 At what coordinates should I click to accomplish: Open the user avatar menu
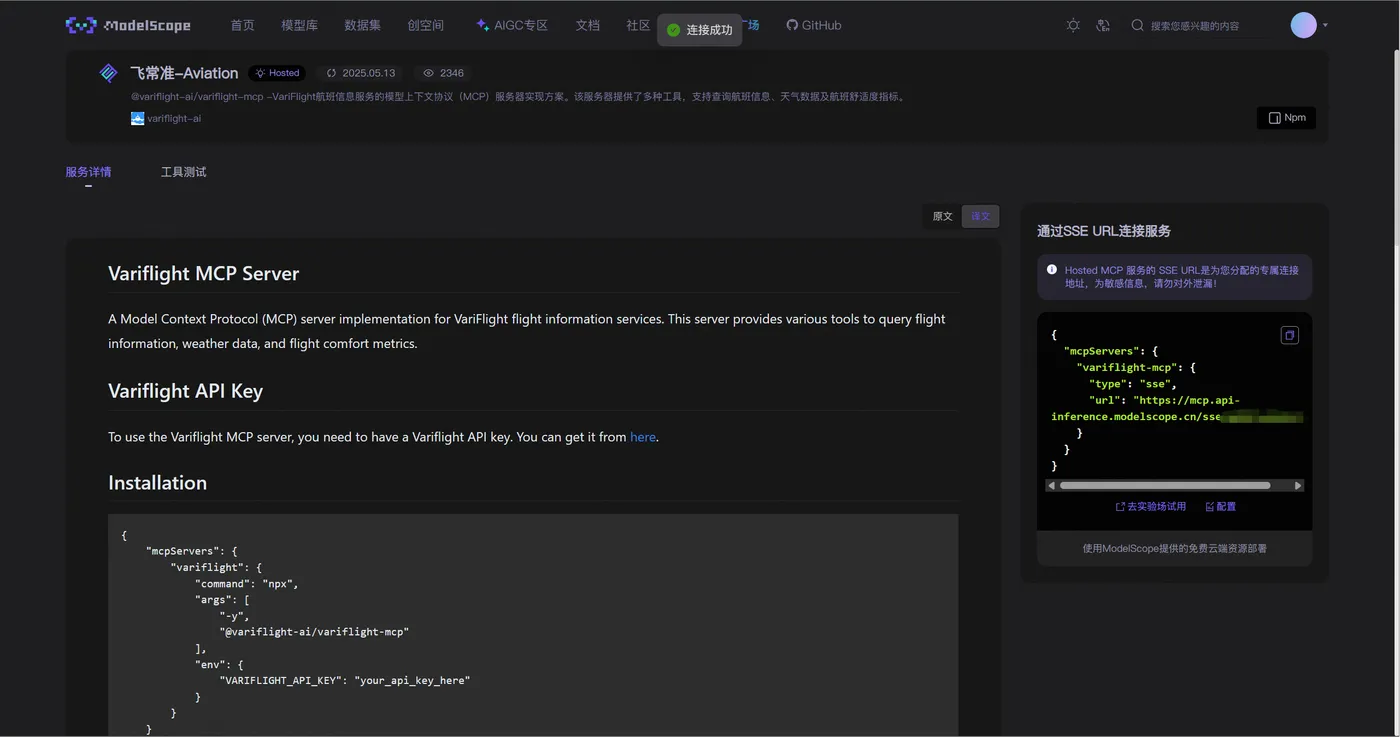(1304, 25)
